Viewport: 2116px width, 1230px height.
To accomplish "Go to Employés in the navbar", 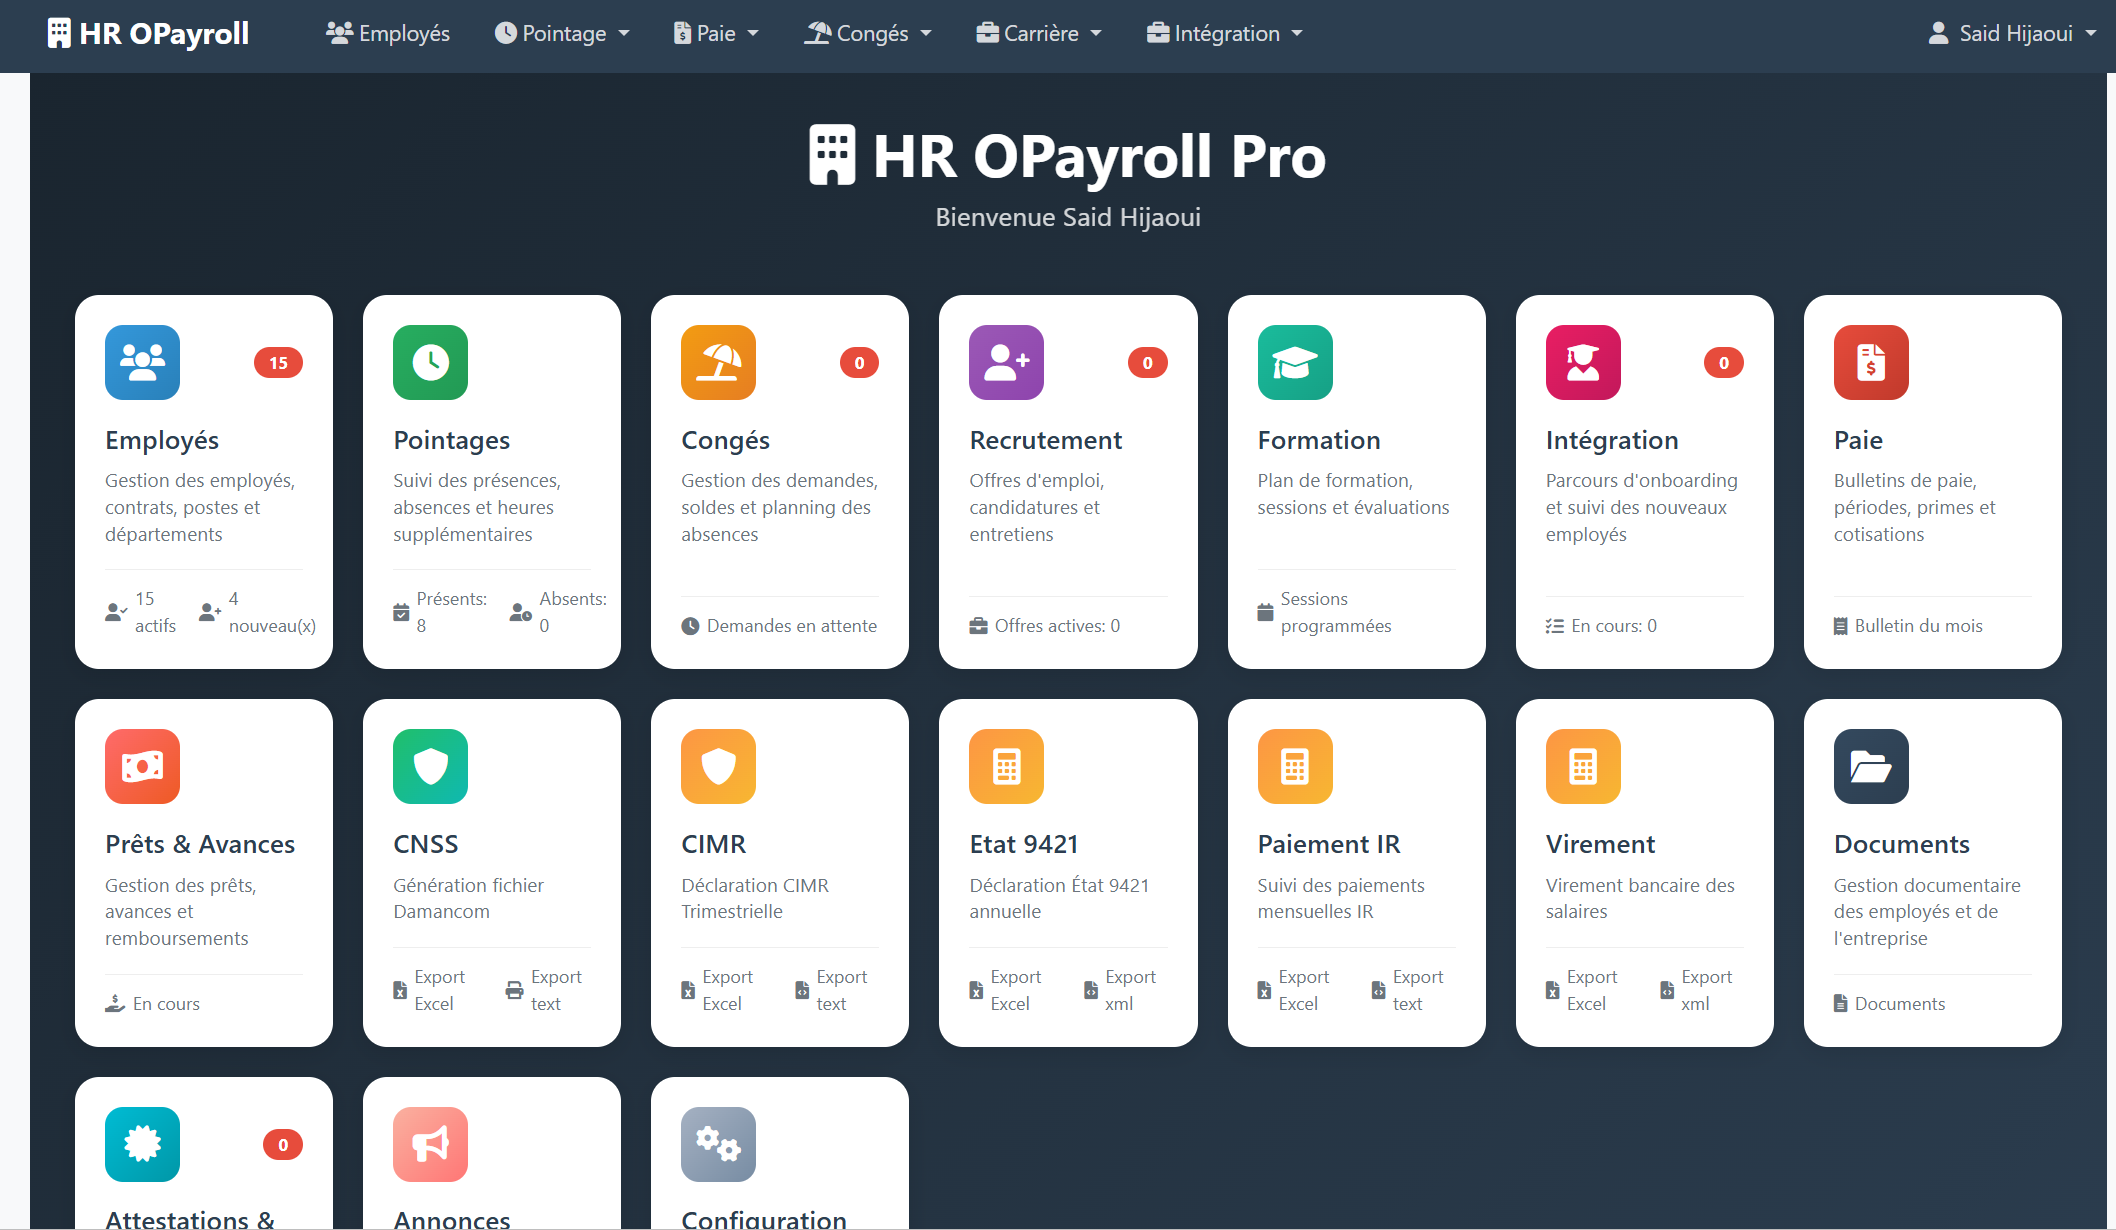I will pyautogui.click(x=388, y=33).
